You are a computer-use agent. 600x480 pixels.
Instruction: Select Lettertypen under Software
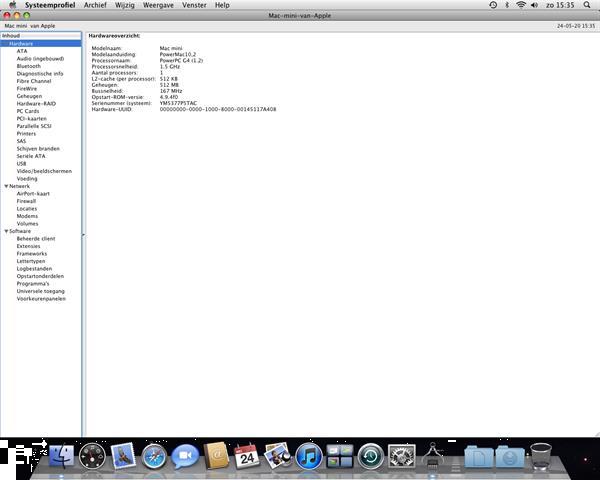pyautogui.click(x=31, y=261)
